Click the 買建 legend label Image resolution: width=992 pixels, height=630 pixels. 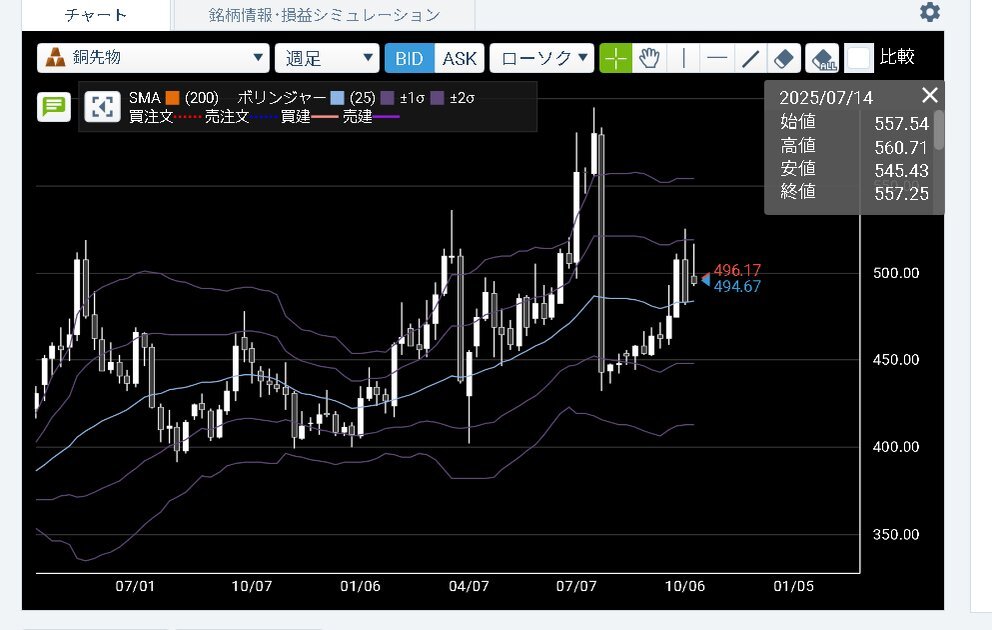click(295, 116)
